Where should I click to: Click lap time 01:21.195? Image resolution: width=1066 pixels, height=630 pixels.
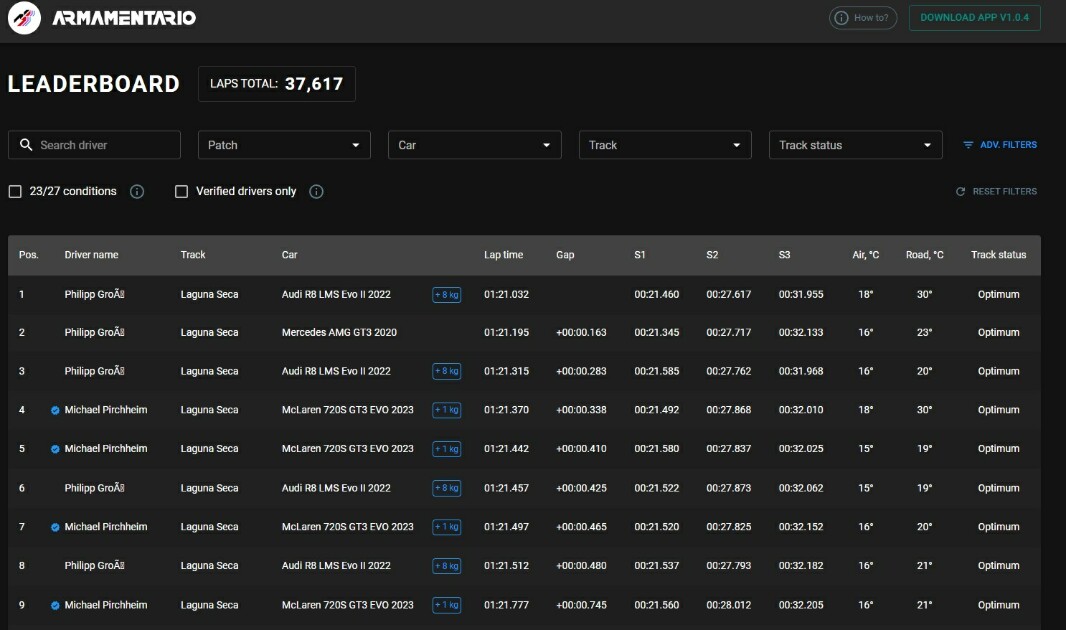506,332
